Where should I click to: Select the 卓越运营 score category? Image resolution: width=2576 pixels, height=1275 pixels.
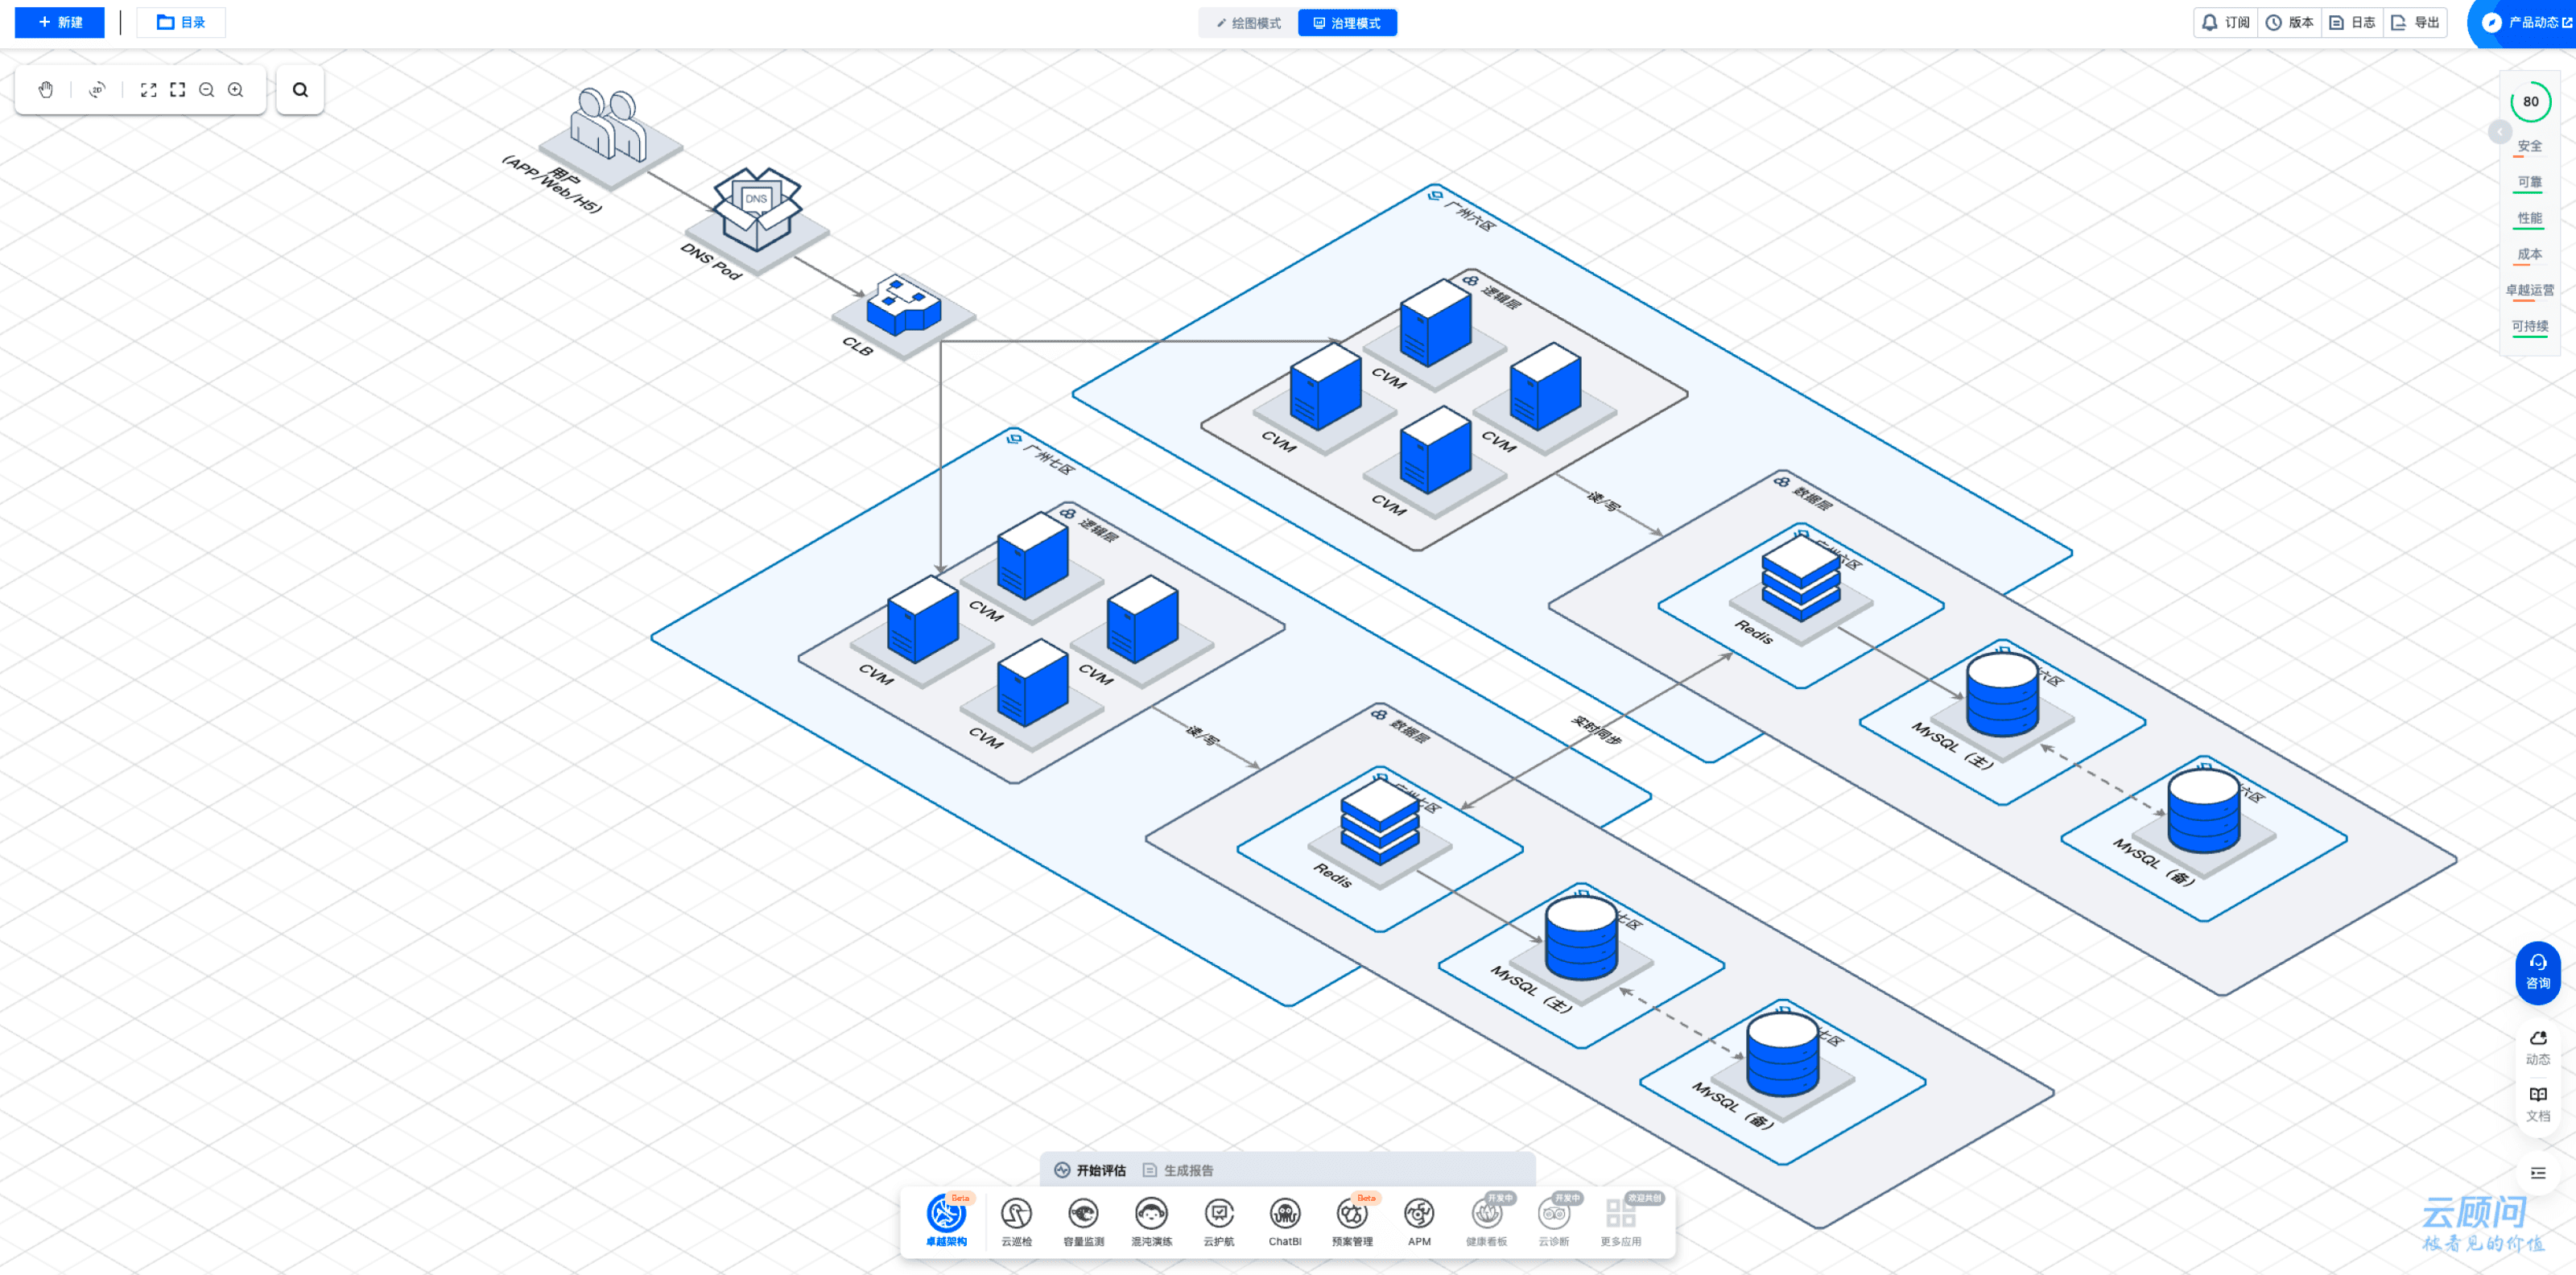[x=2529, y=291]
